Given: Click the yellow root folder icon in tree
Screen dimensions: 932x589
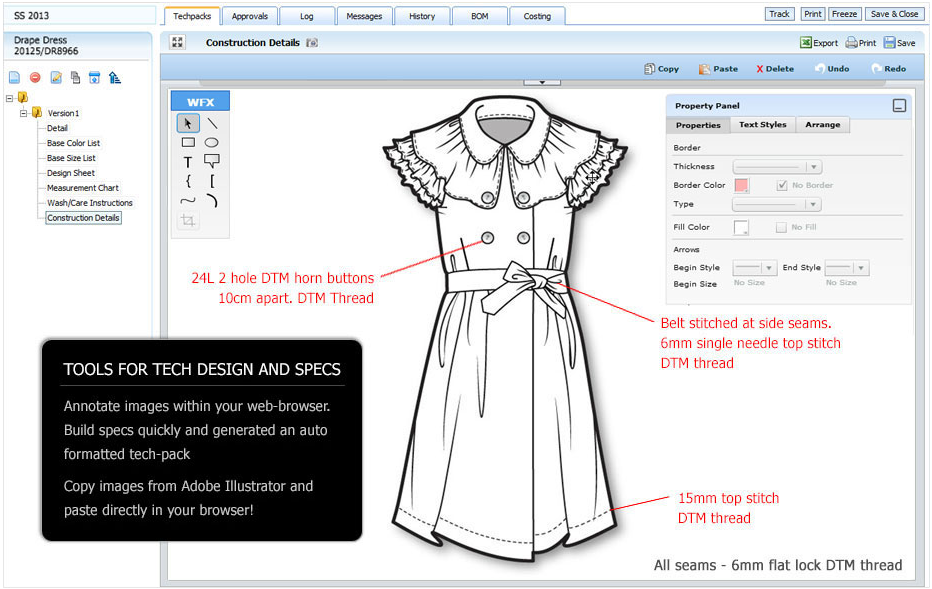Looking at the screenshot, I should click(x=23, y=97).
